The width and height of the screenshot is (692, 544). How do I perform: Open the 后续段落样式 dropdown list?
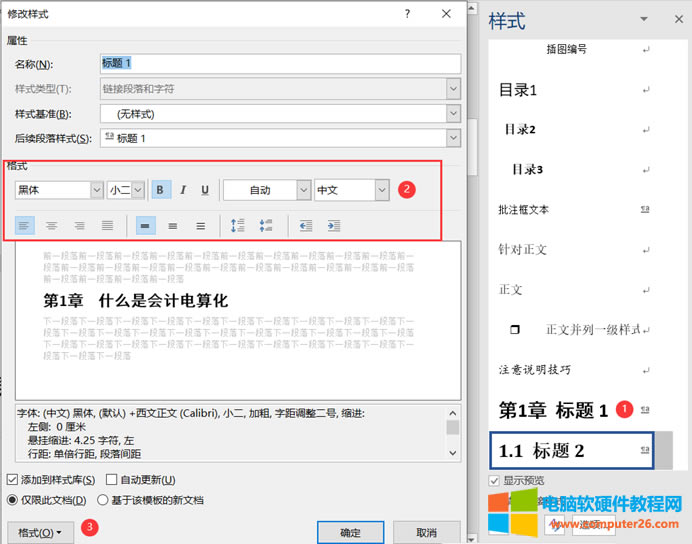click(453, 138)
